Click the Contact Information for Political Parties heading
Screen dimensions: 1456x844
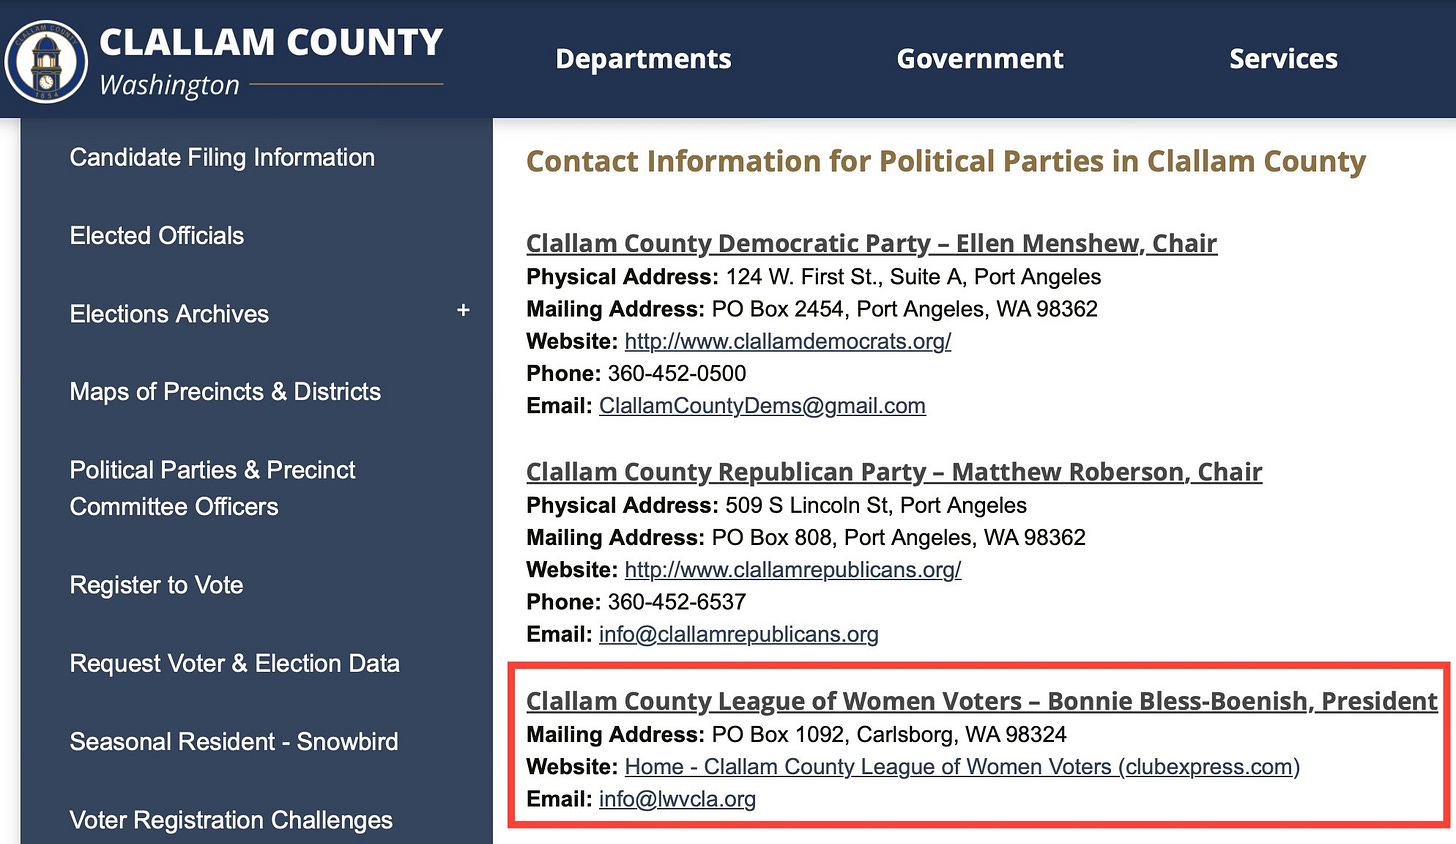[946, 161]
